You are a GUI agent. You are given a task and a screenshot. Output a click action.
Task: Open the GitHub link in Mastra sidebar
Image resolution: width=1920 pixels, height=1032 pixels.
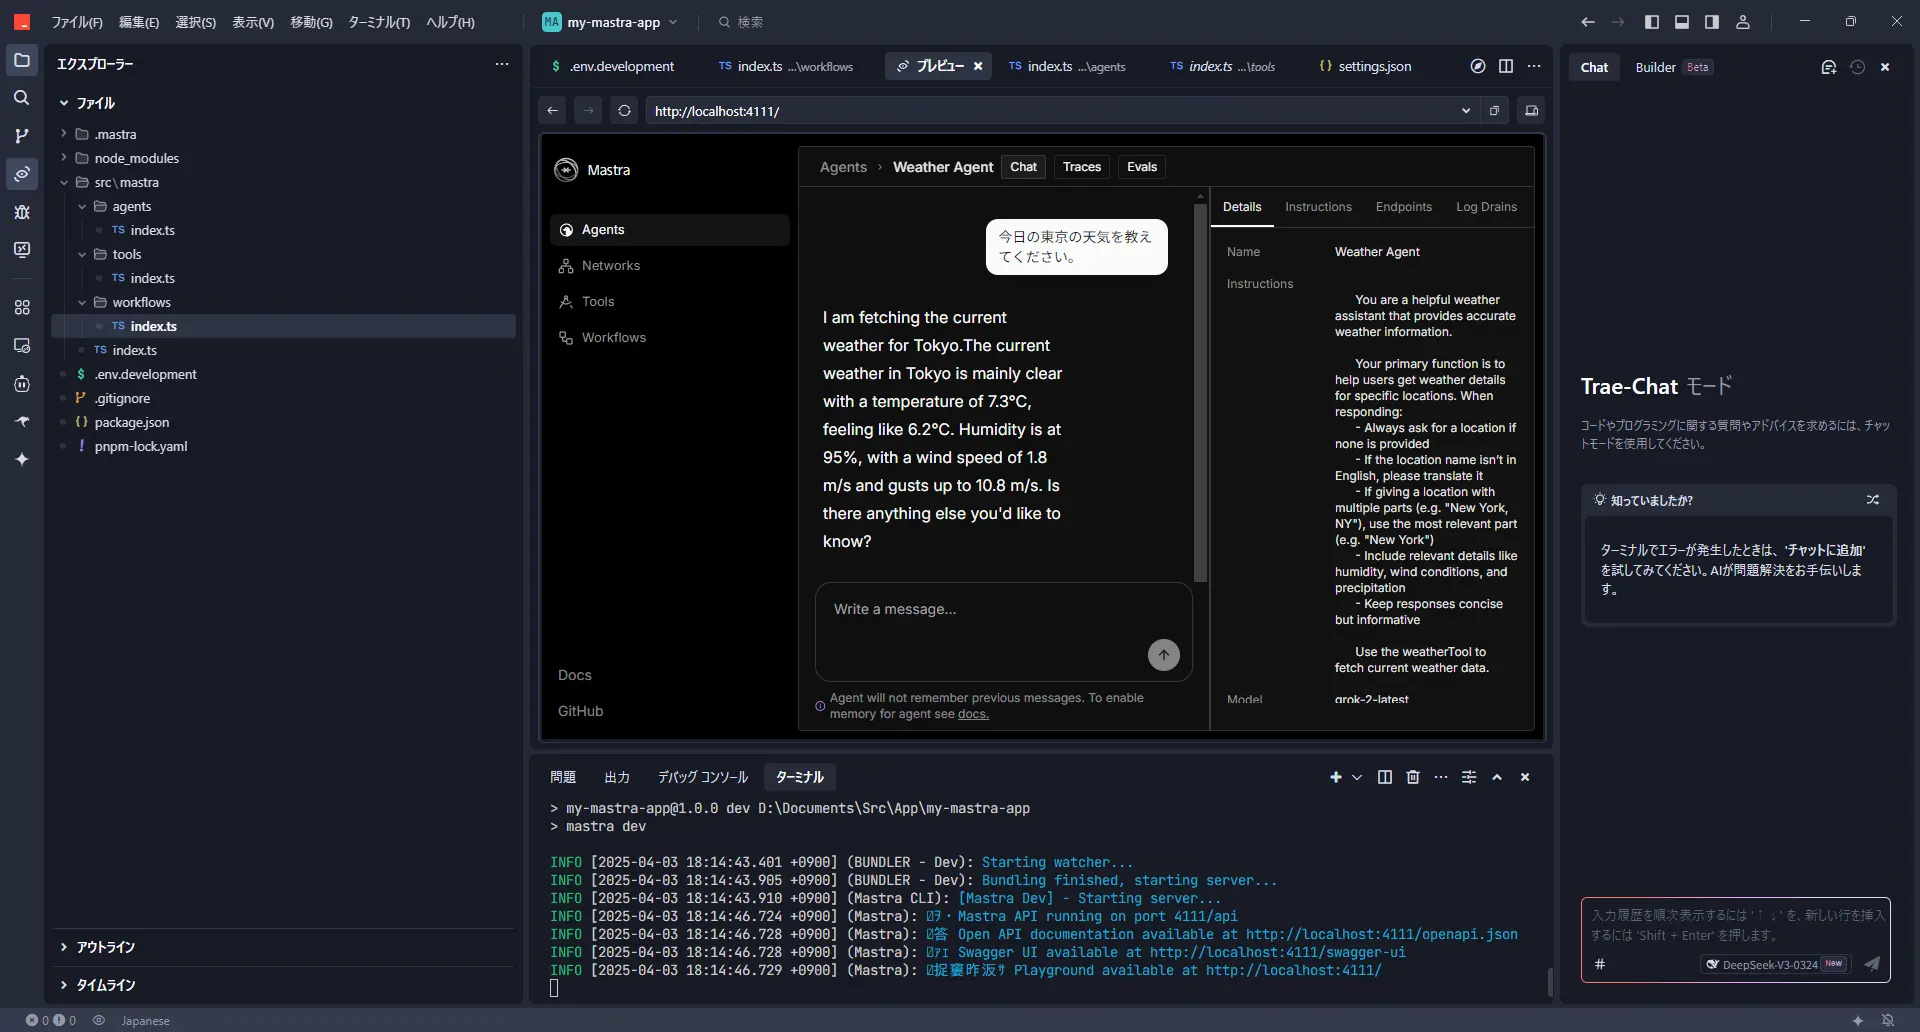[x=580, y=711]
